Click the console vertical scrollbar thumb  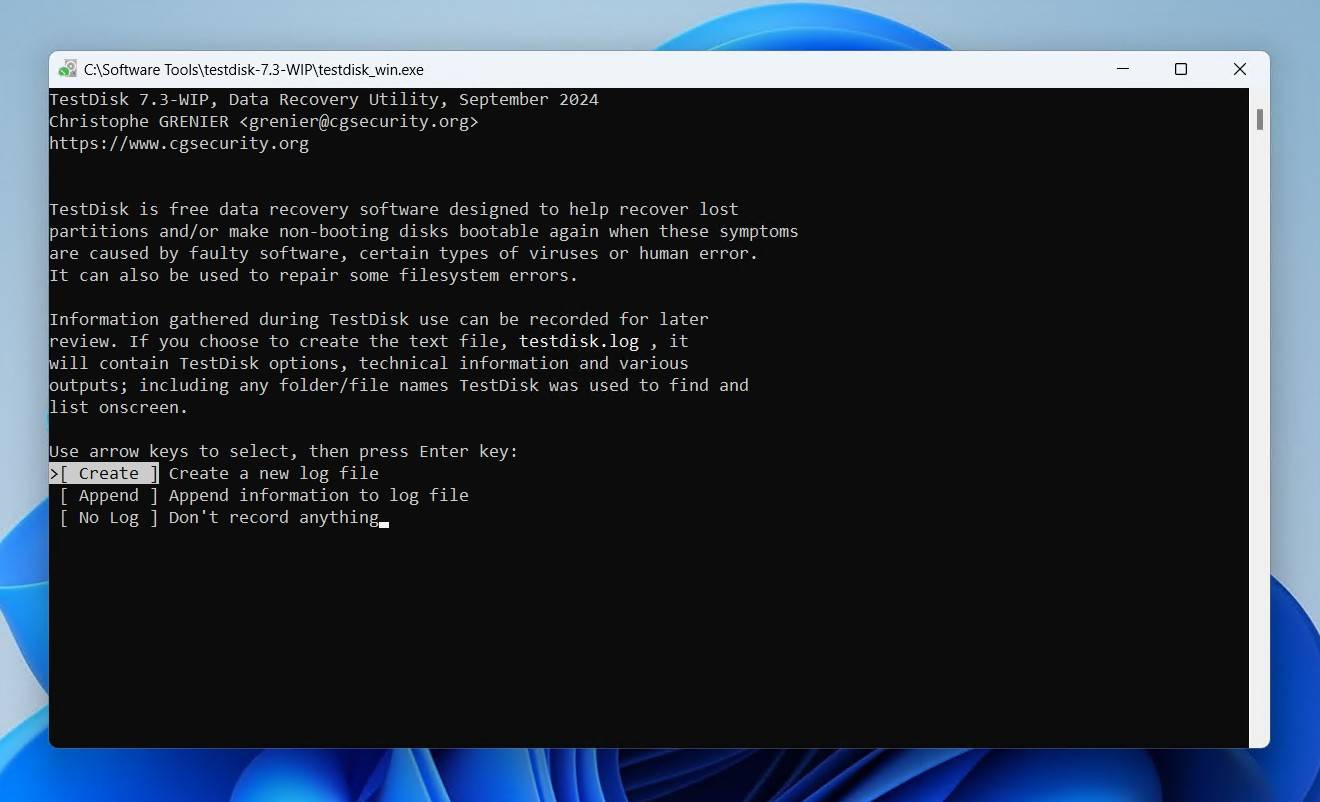coord(1259,119)
